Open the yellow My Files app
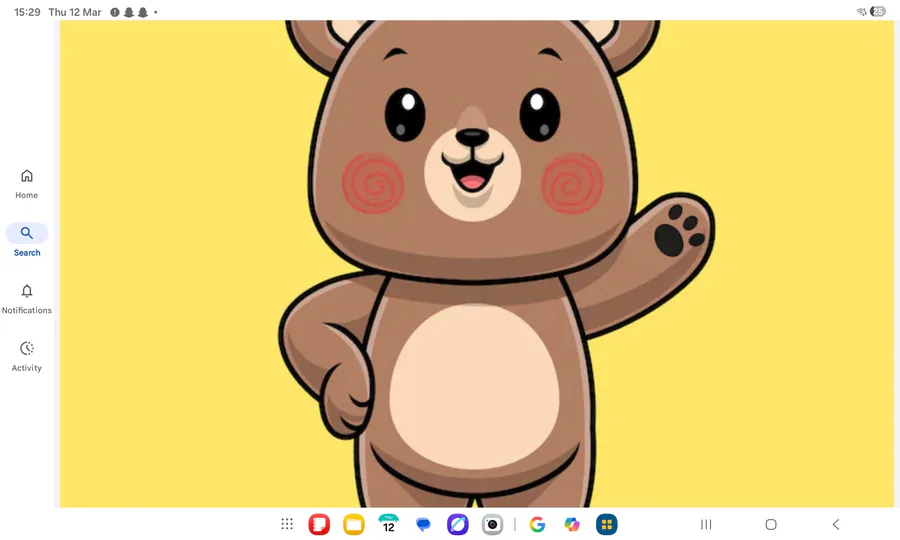900x540 pixels. (x=354, y=525)
